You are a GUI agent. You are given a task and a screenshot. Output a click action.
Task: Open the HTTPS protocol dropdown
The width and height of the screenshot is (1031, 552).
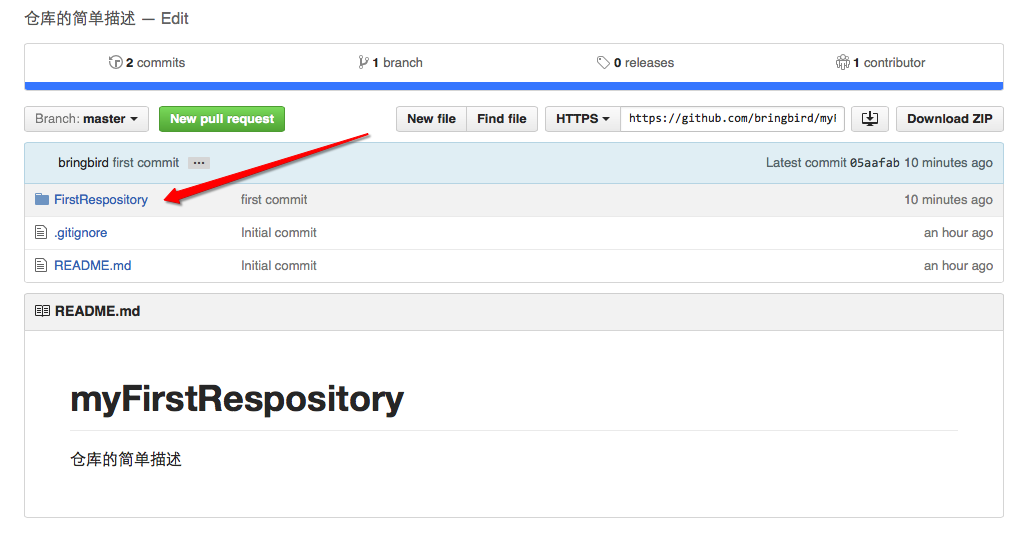point(583,119)
